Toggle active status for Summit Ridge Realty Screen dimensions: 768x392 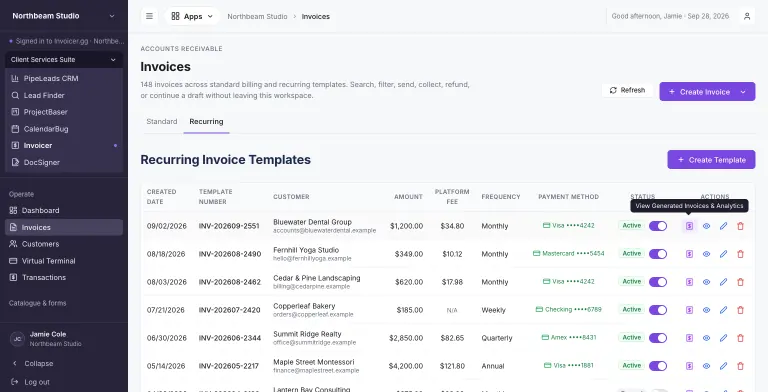click(x=658, y=338)
